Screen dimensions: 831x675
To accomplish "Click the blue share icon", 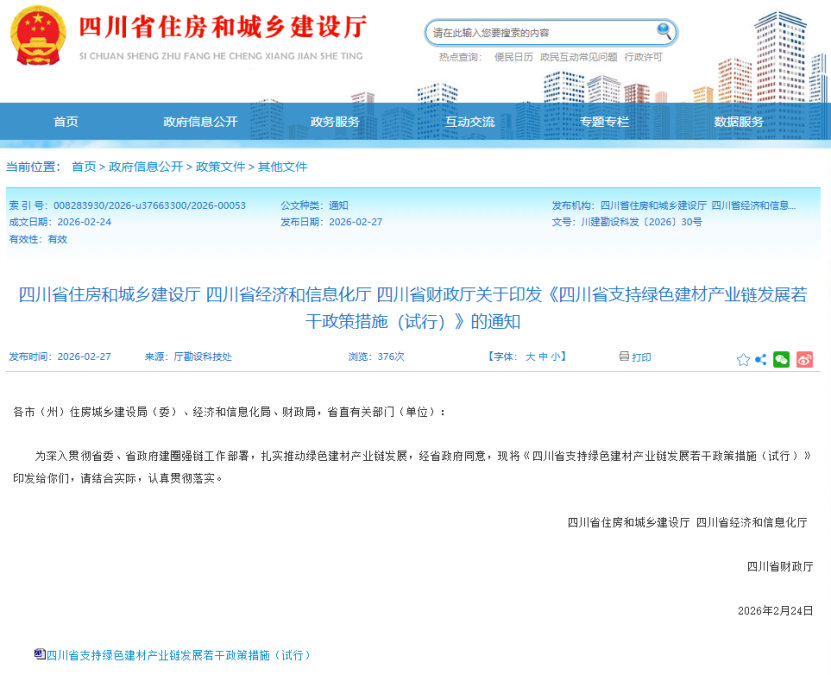I will pyautogui.click(x=761, y=359).
